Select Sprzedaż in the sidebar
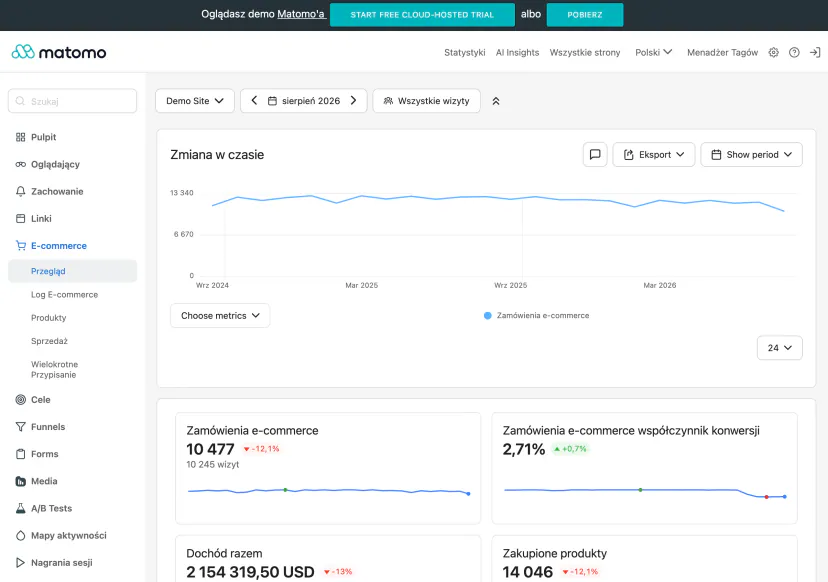Viewport: 828px width, 582px height. (50, 341)
